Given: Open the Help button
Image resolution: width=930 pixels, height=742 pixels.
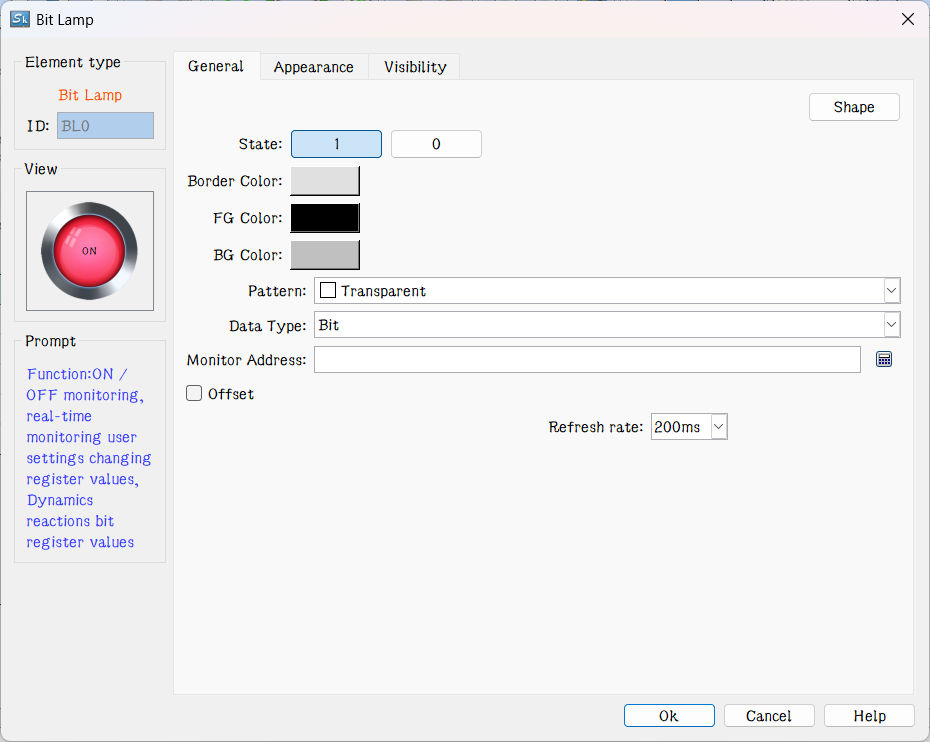Looking at the screenshot, I should (868, 715).
